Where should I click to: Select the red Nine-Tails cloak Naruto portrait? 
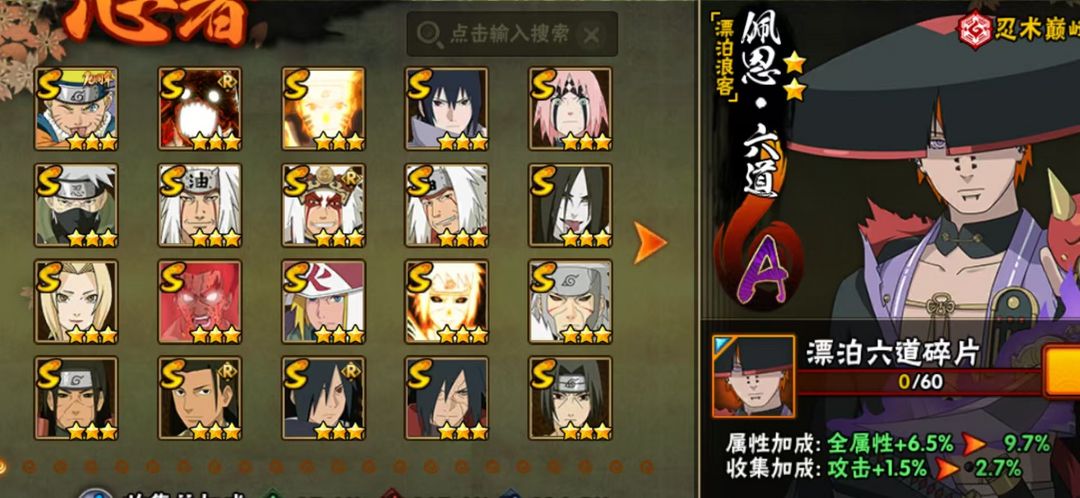[x=200, y=108]
